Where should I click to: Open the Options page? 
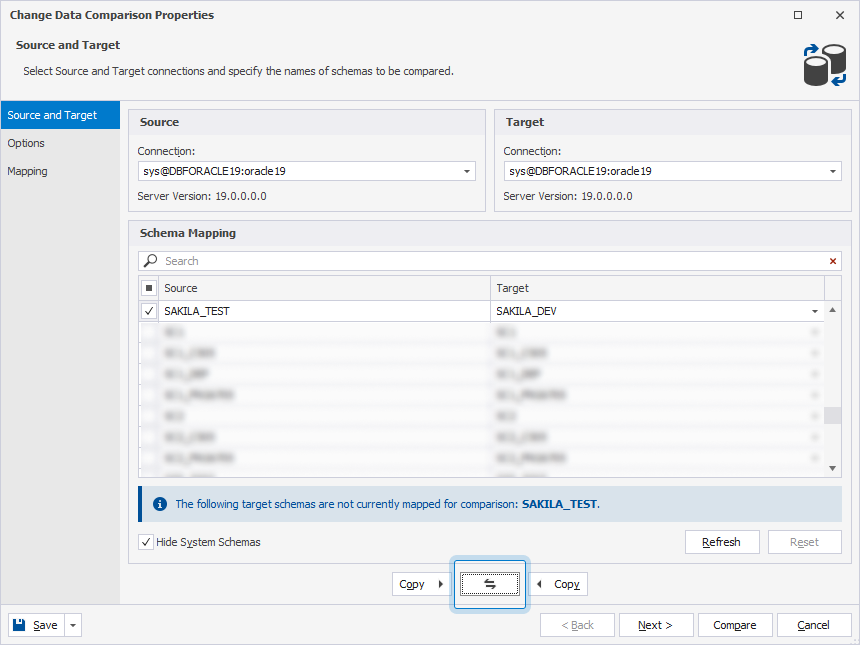pos(60,143)
